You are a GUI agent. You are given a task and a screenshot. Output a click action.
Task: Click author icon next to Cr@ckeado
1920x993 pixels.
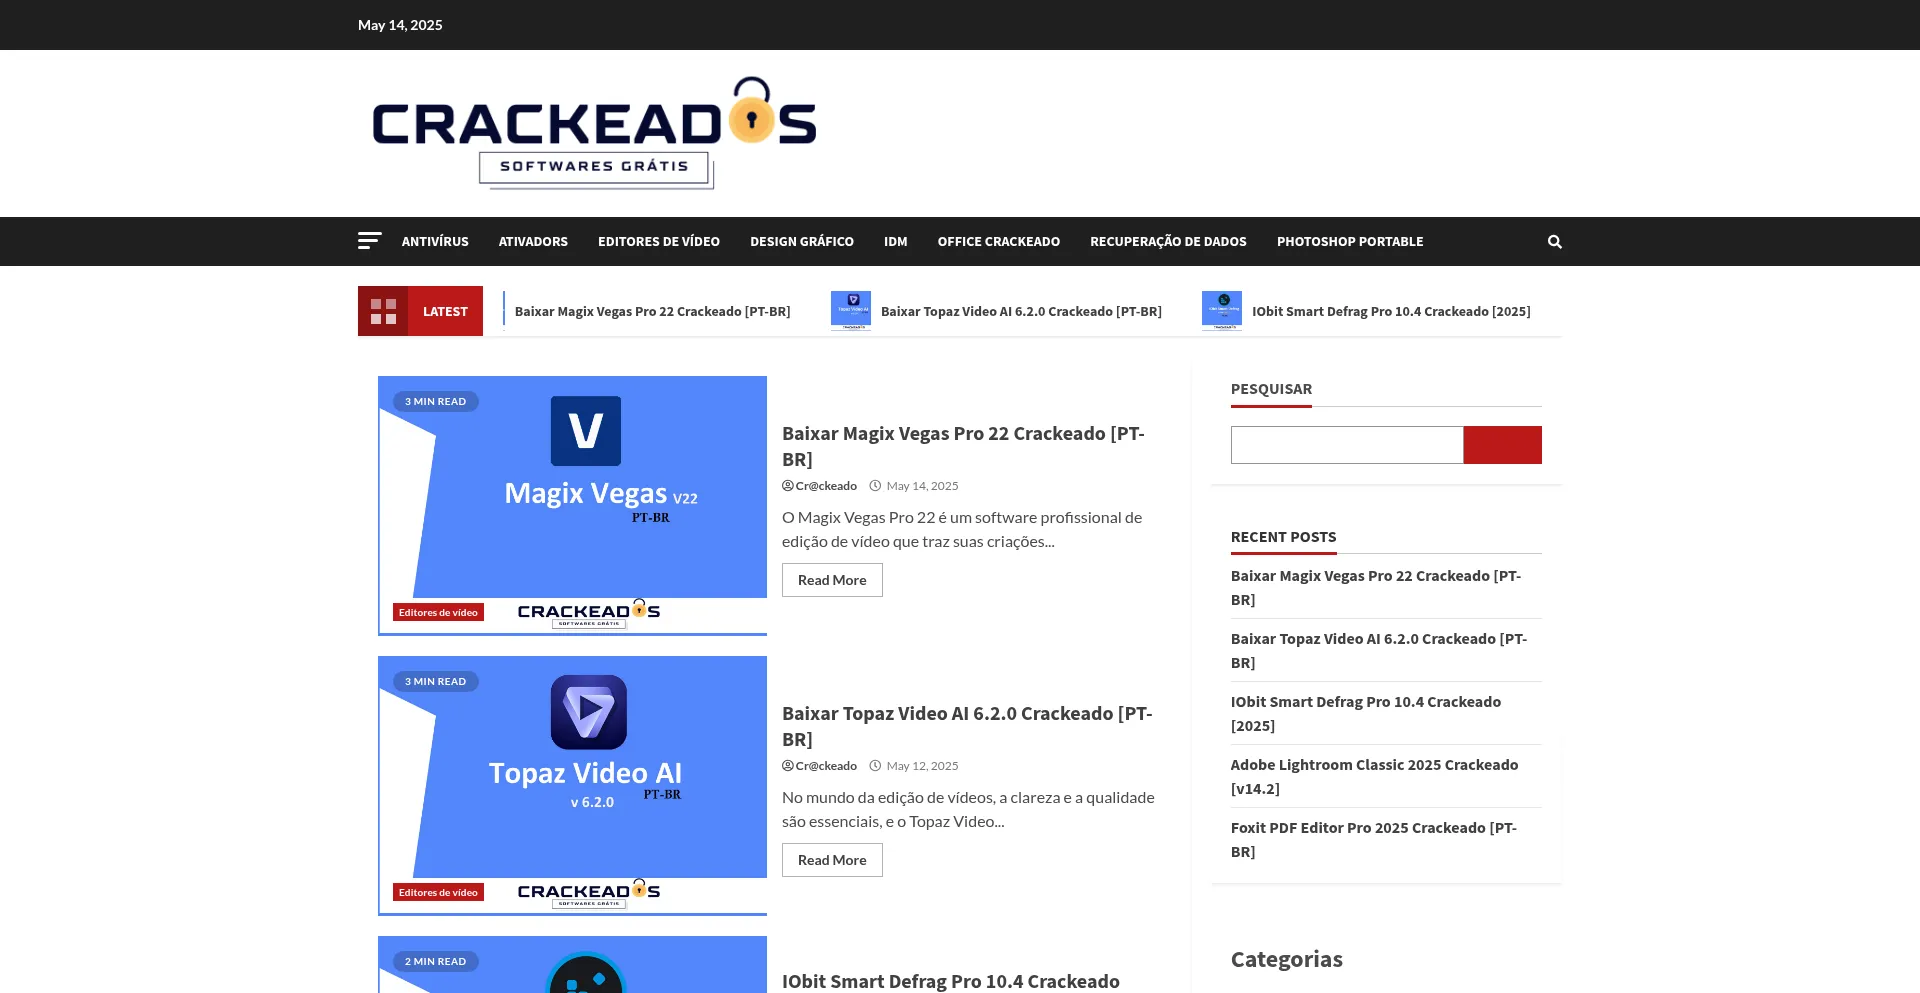(789, 485)
